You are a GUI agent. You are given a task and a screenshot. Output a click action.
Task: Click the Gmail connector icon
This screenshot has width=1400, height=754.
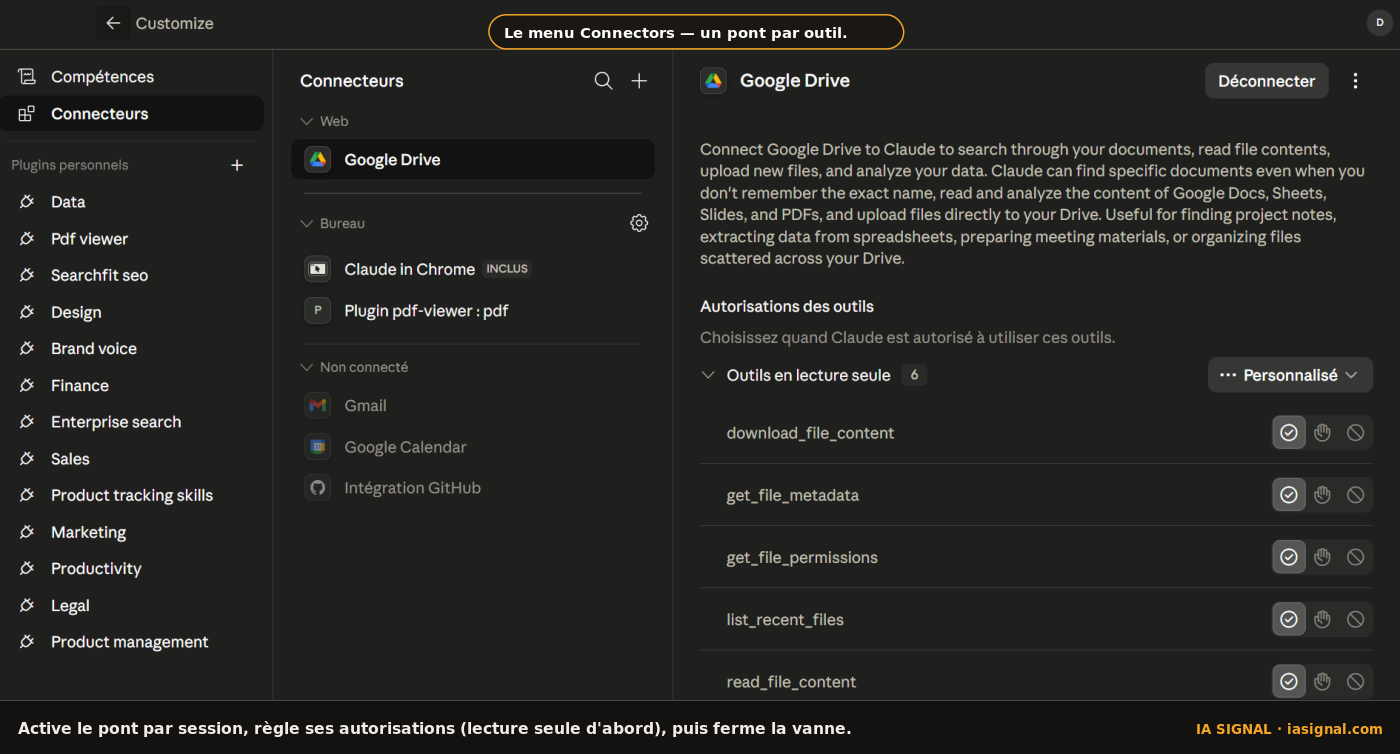(318, 405)
